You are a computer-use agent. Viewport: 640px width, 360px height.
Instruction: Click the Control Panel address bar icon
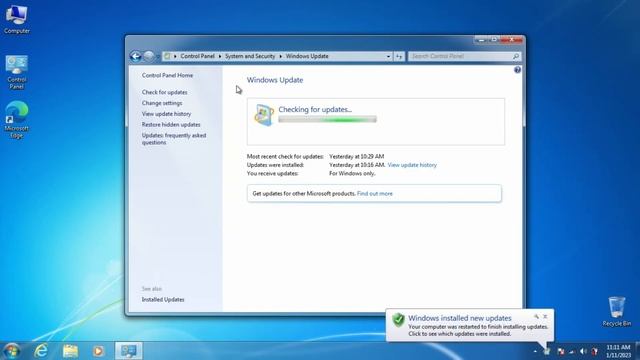pos(167,56)
